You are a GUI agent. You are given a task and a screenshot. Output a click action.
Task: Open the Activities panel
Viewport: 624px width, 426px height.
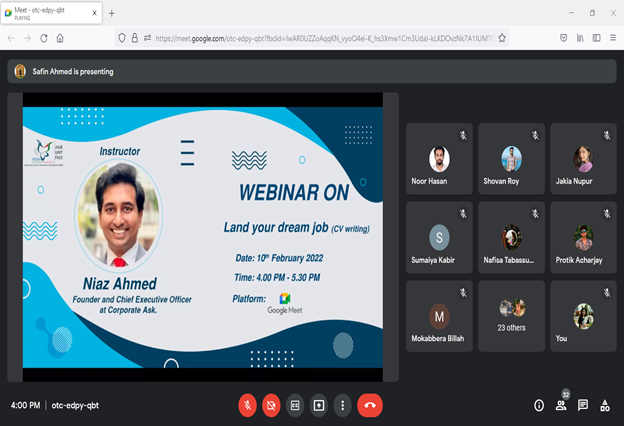(x=605, y=405)
